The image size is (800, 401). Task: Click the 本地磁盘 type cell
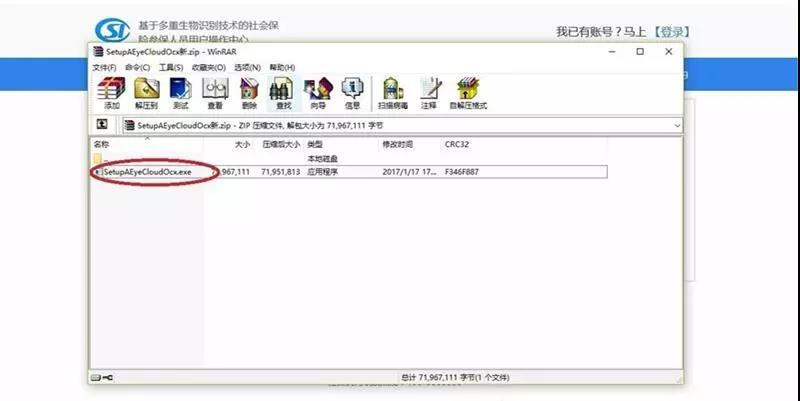tap(322, 159)
